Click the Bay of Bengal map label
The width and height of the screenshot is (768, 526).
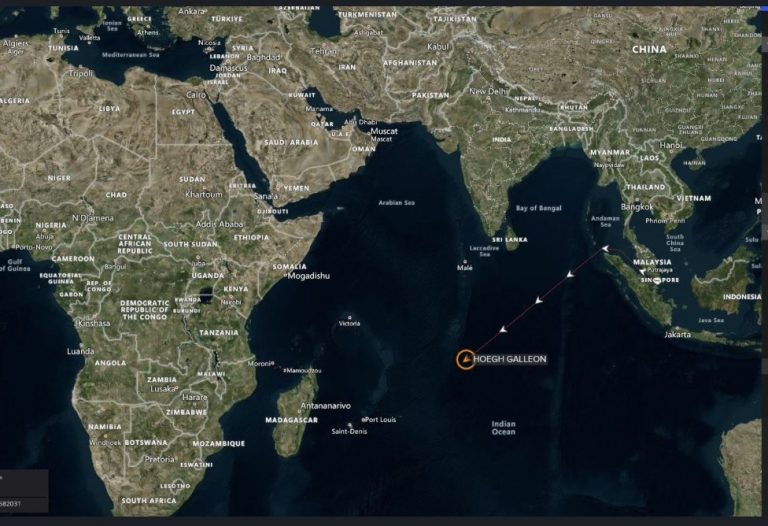click(538, 208)
